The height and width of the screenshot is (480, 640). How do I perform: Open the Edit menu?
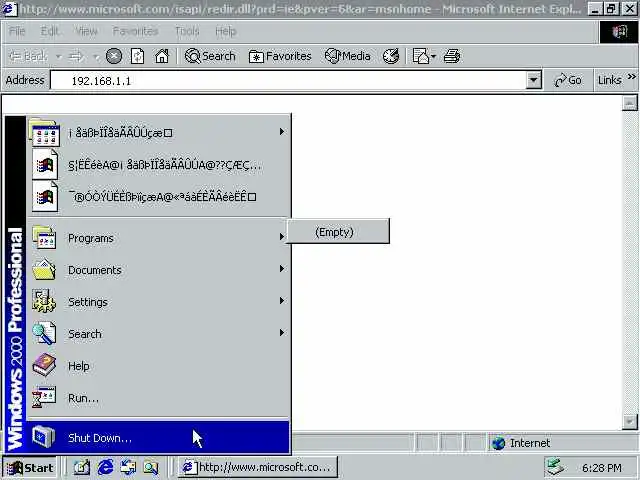pyautogui.click(x=50, y=31)
